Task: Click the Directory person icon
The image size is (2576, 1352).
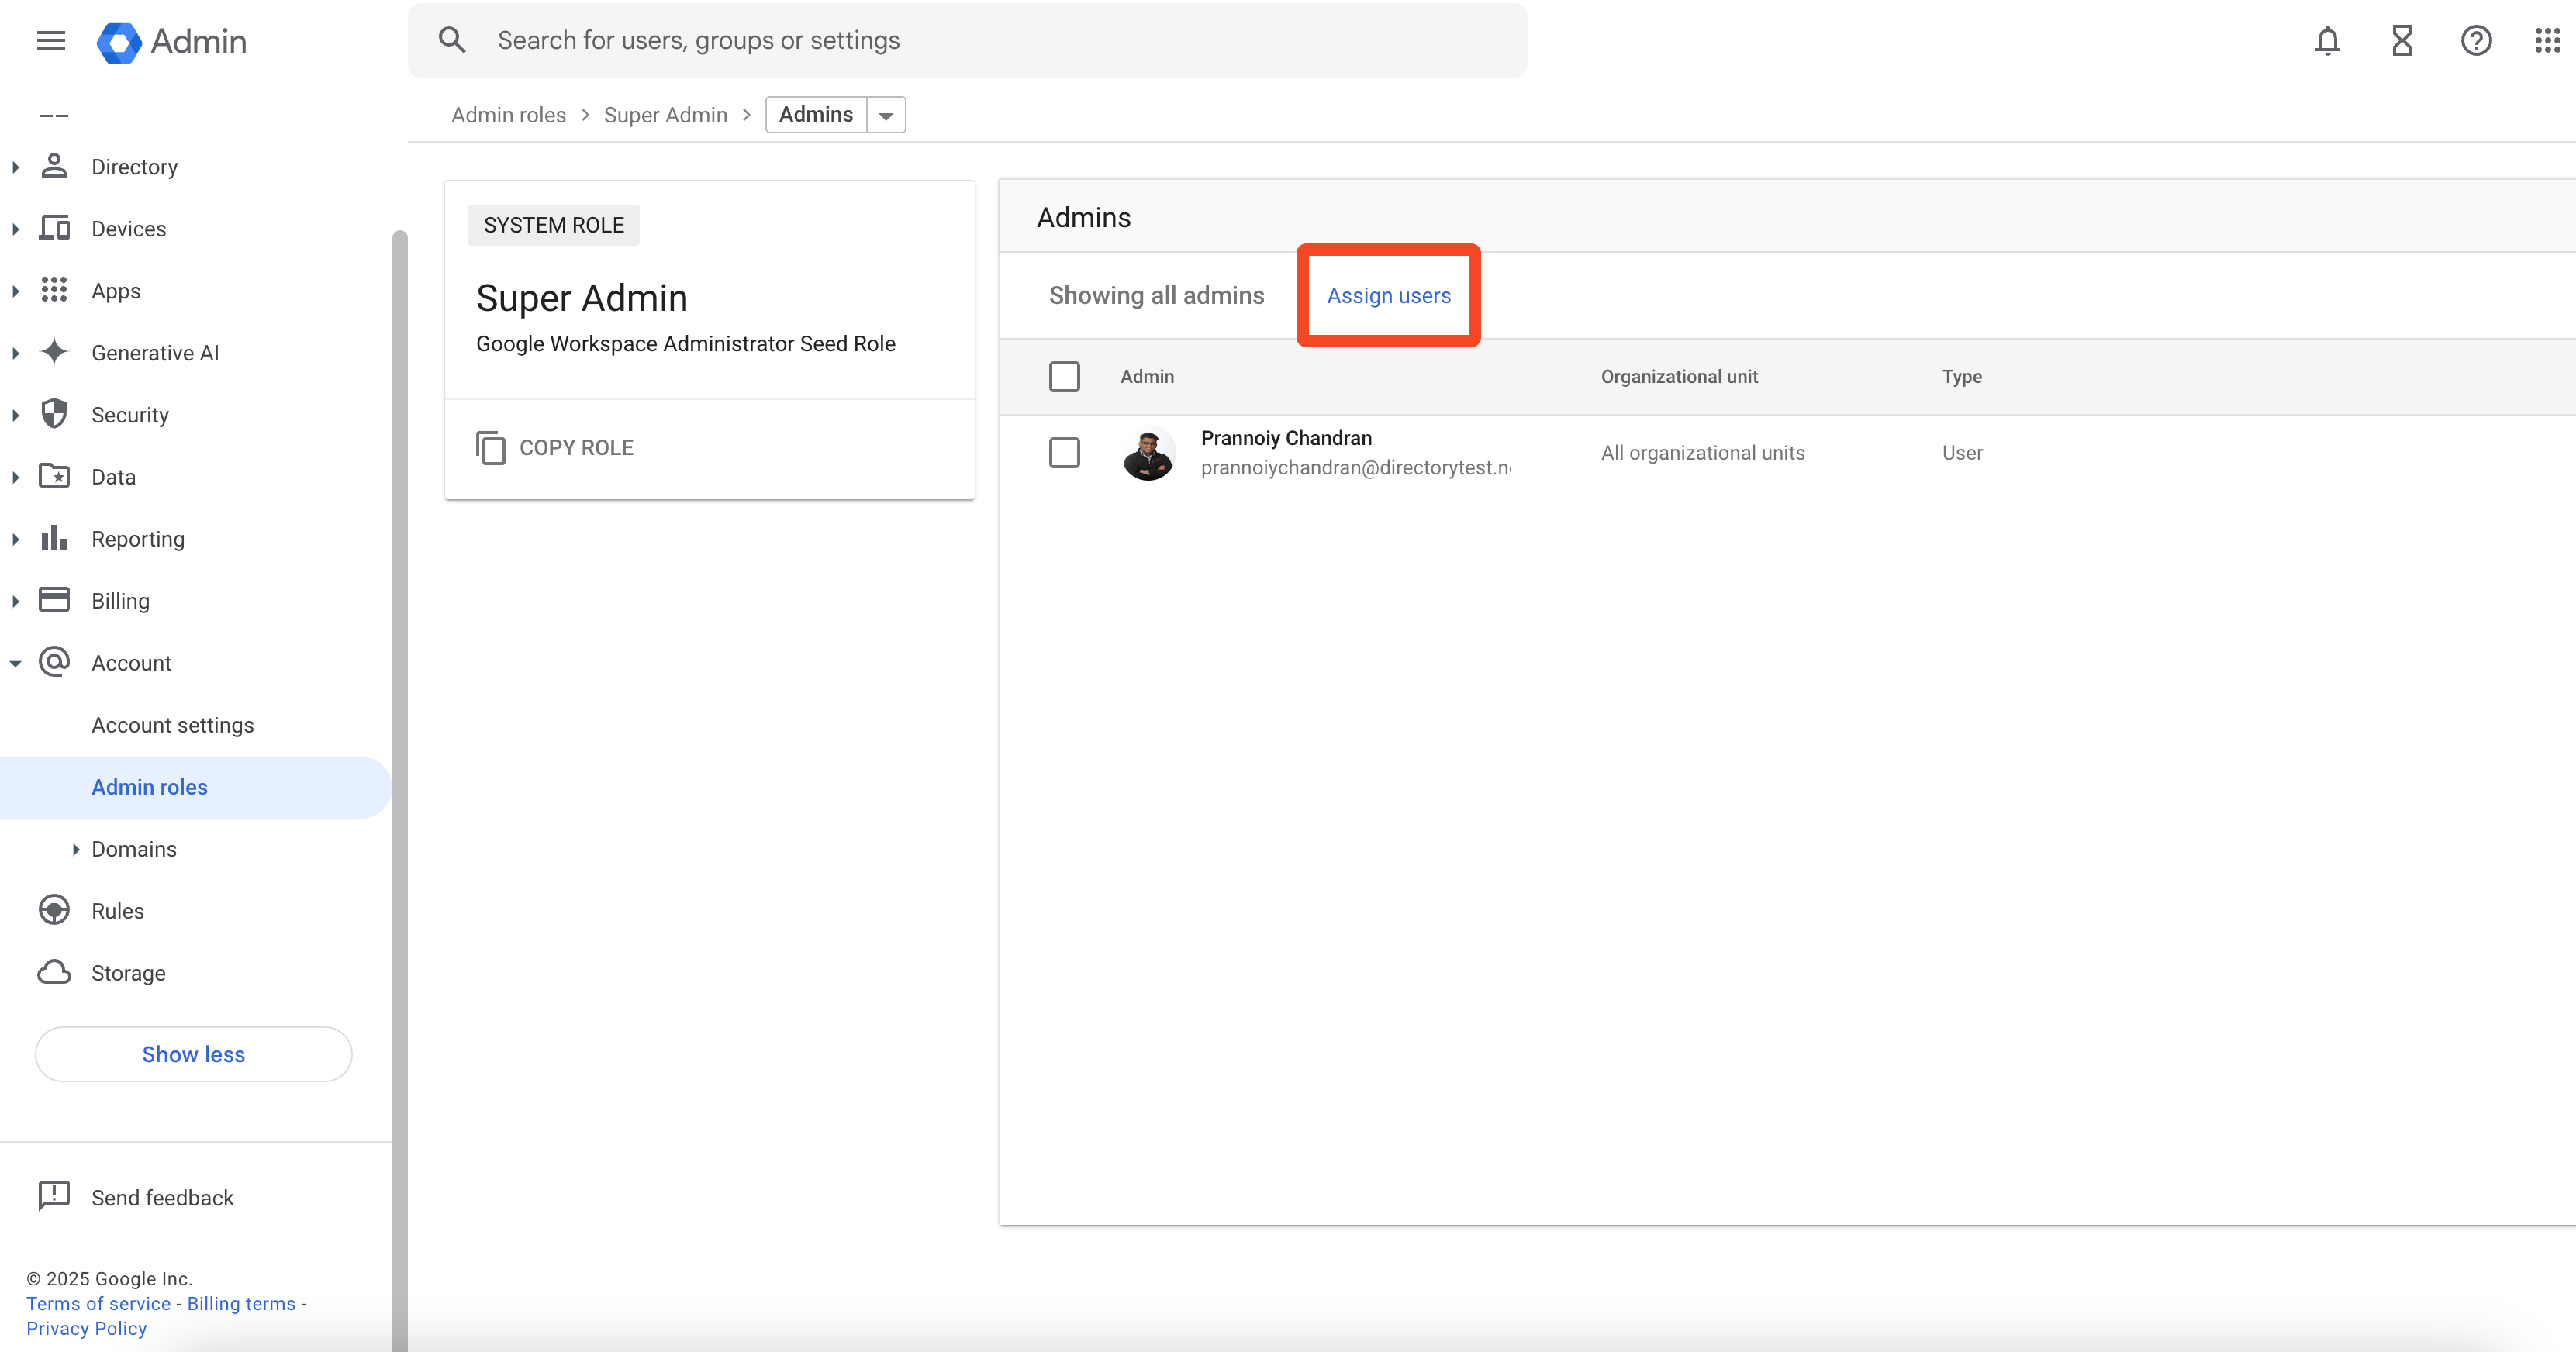Action: pyautogui.click(x=54, y=166)
